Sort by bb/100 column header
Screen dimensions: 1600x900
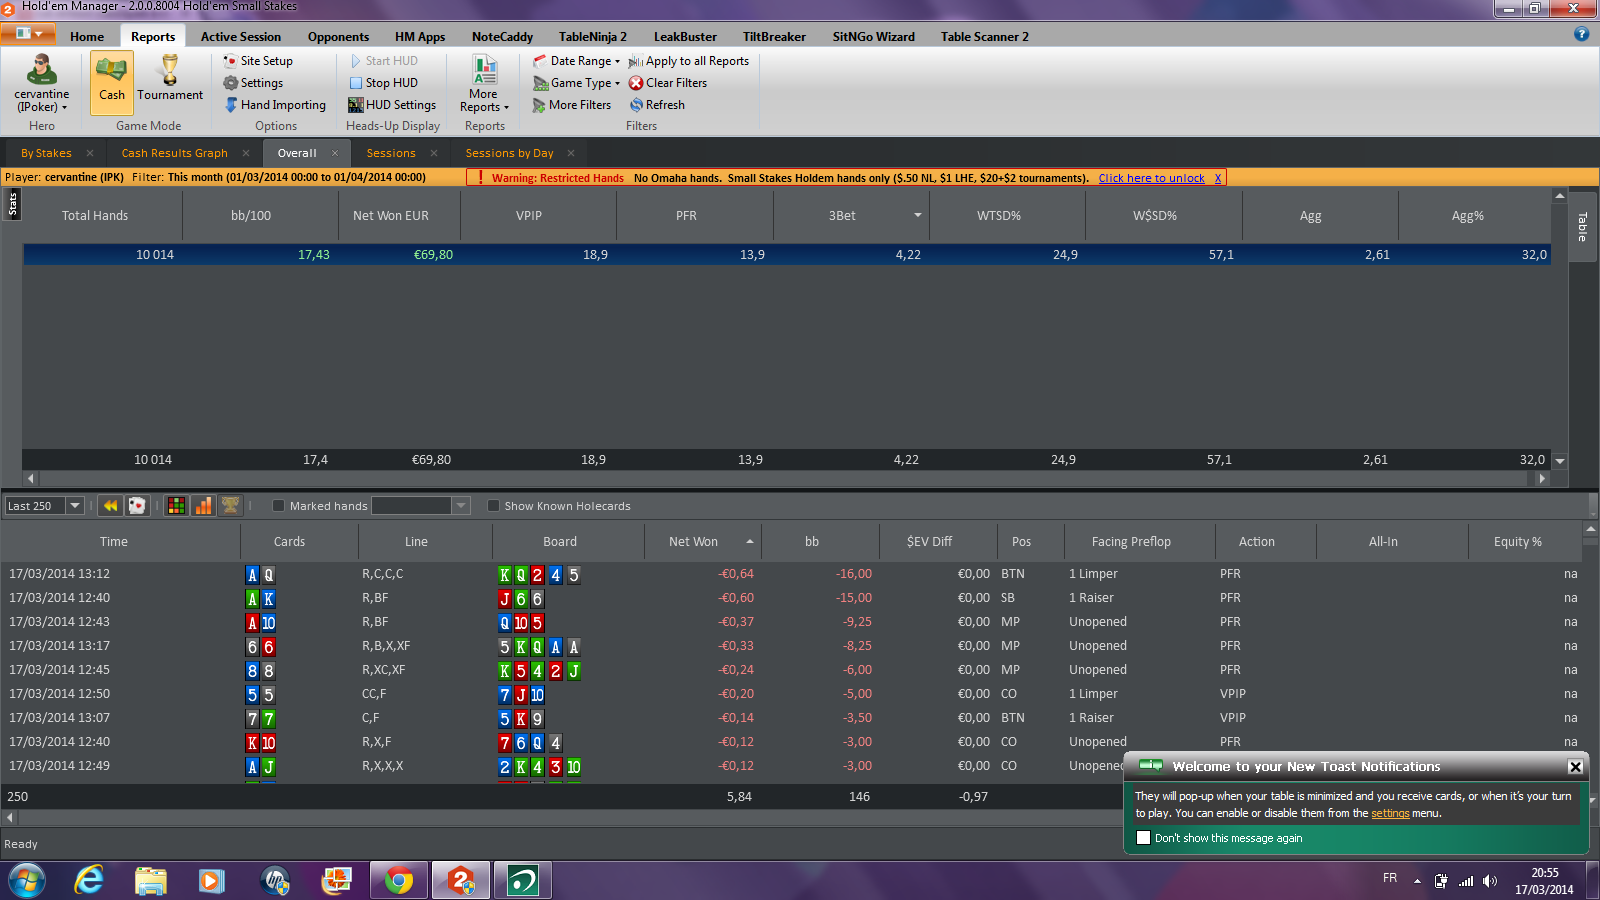point(251,216)
